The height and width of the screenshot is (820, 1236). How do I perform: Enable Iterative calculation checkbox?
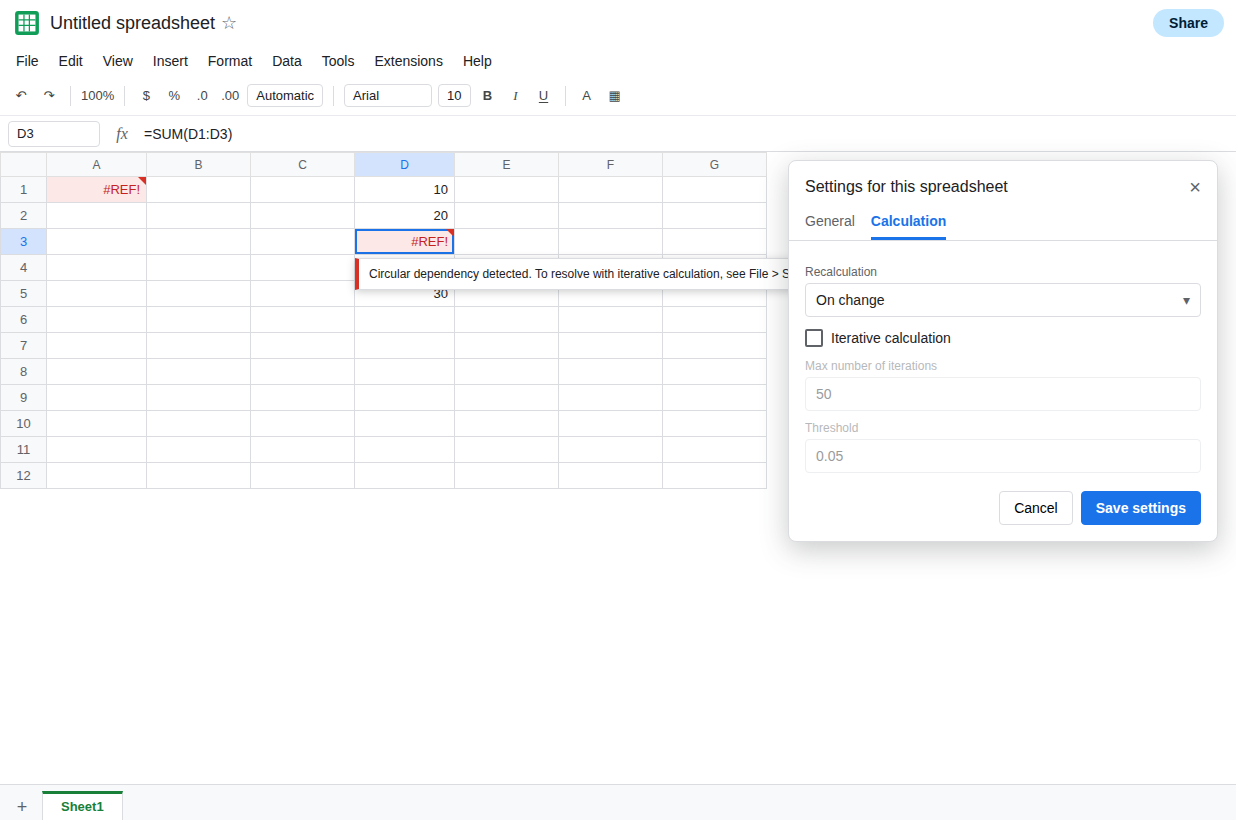pyautogui.click(x=814, y=338)
